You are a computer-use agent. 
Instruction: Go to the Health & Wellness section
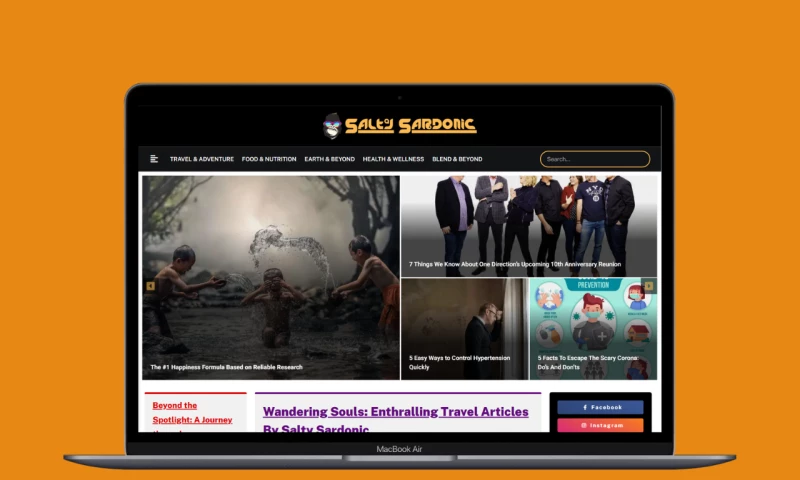[x=393, y=159]
